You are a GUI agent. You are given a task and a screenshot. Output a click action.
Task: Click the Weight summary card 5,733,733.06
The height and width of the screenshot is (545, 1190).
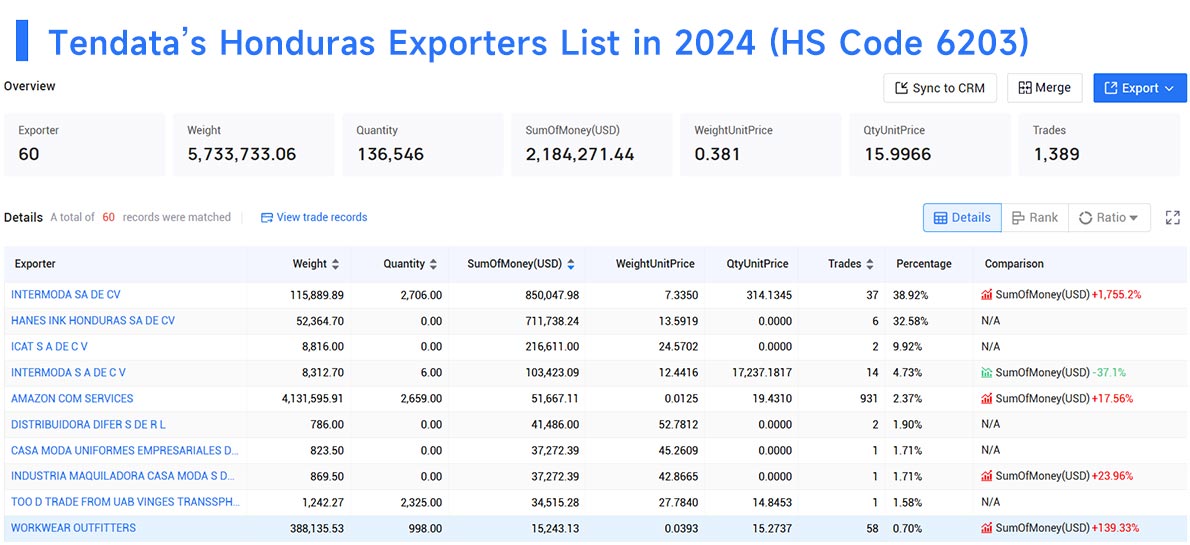253,144
